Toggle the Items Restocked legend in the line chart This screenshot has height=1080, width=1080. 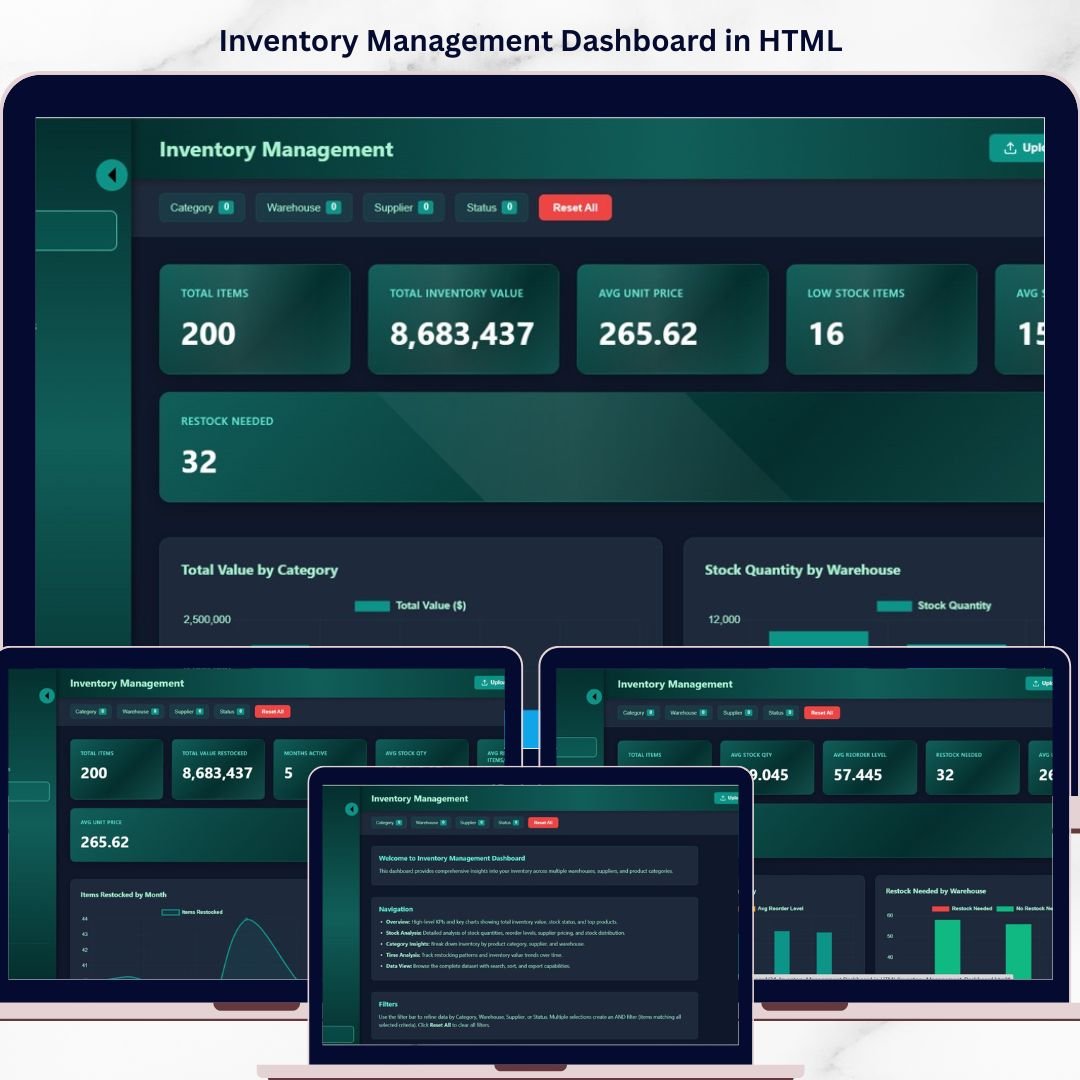tap(171, 912)
